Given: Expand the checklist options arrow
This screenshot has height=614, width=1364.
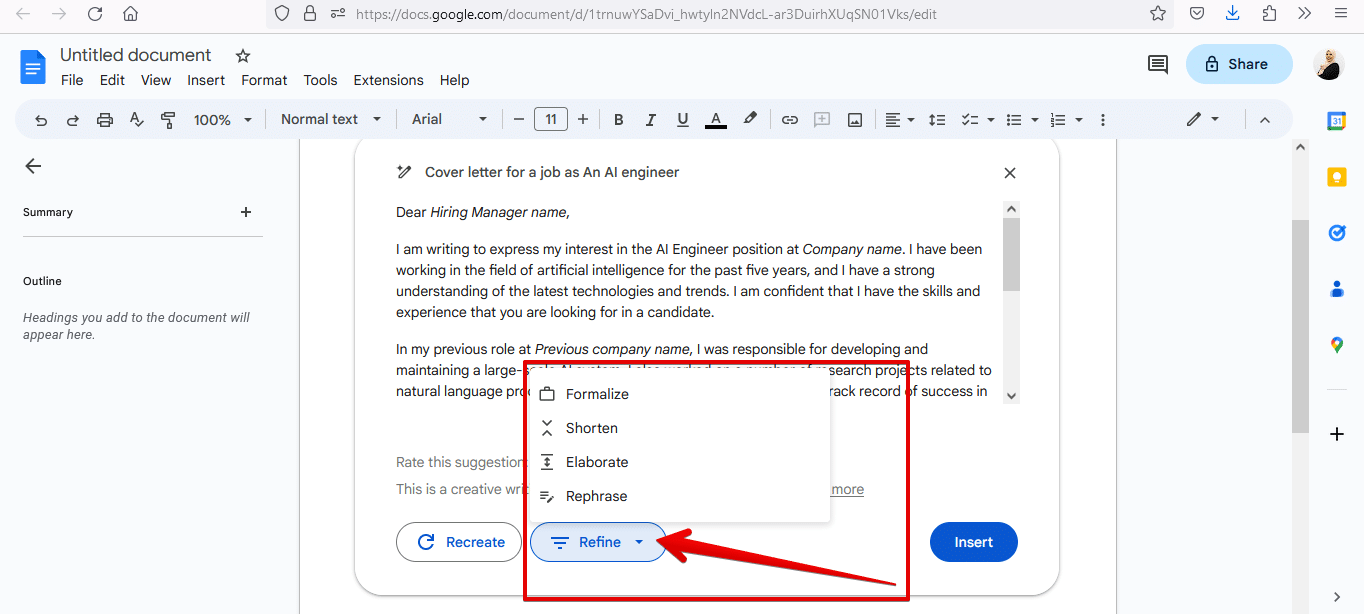Looking at the screenshot, I should tap(990, 120).
